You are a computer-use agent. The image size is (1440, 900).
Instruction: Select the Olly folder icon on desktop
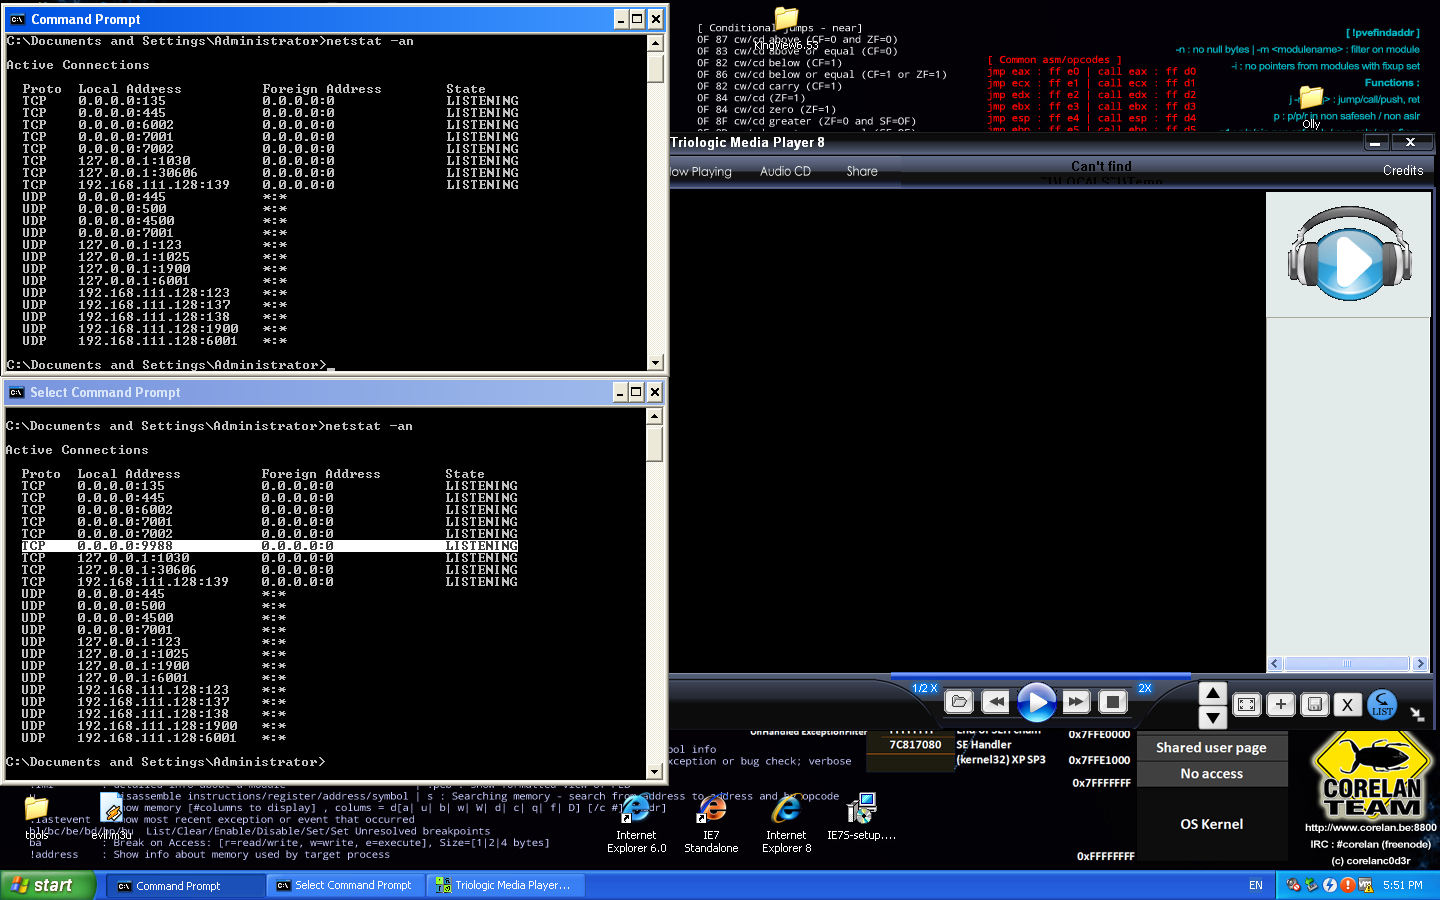tap(1311, 107)
